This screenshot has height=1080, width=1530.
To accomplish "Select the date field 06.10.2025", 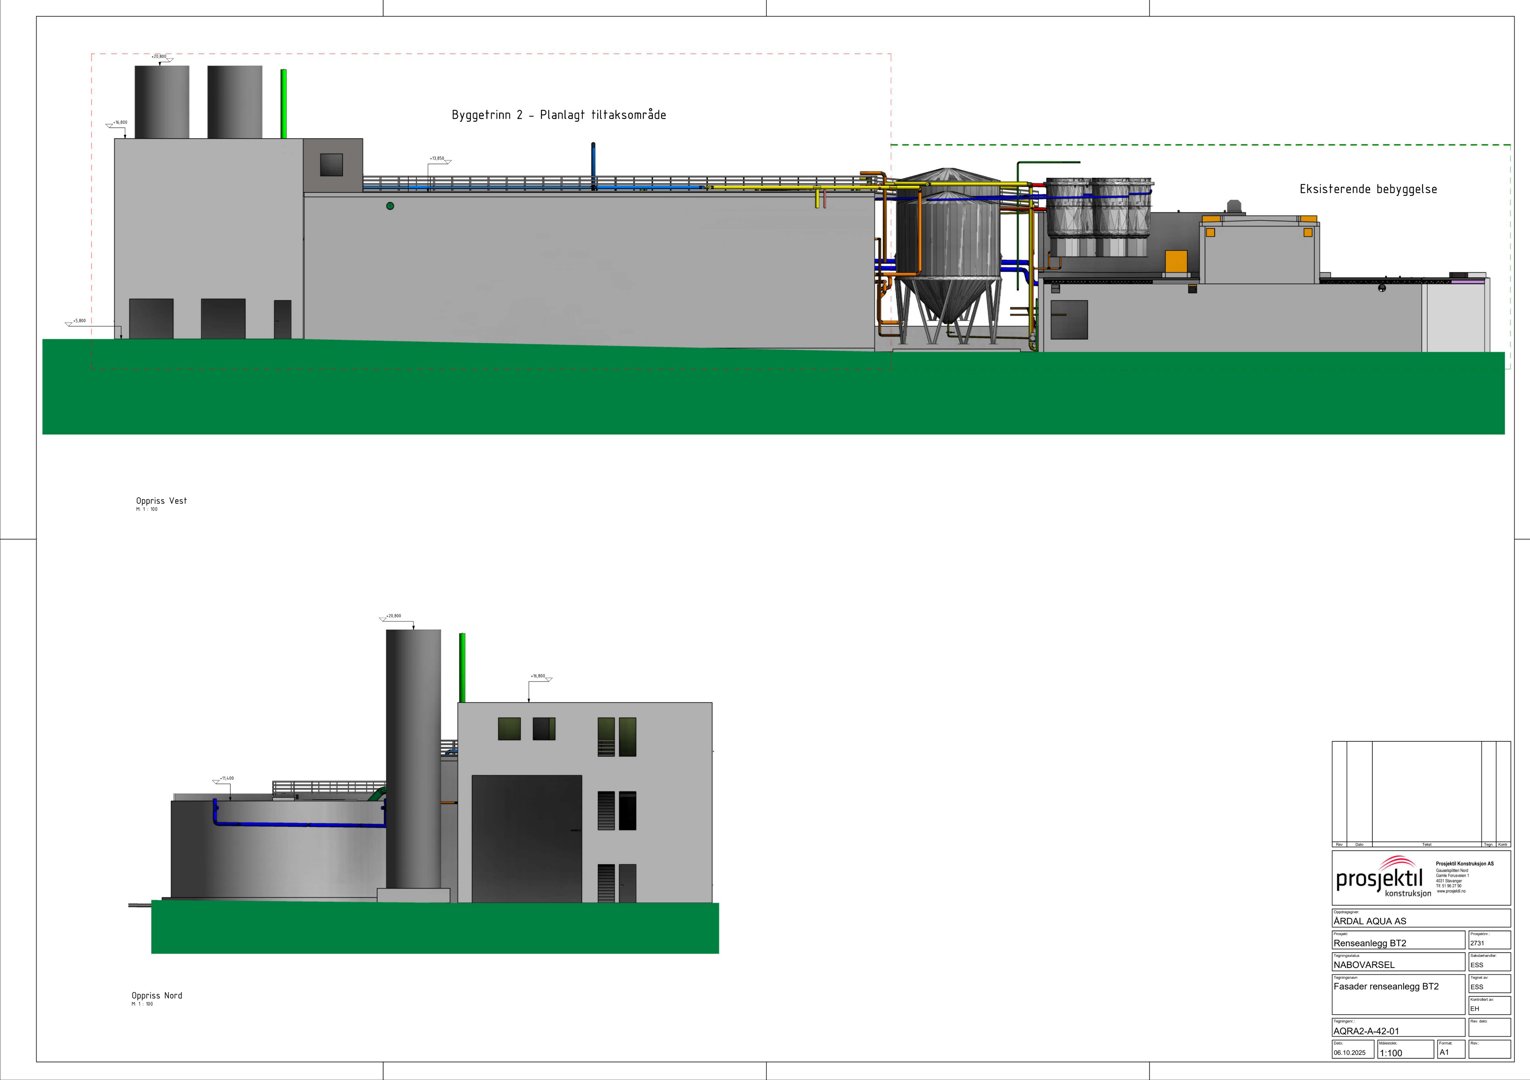I will coord(1349,1053).
